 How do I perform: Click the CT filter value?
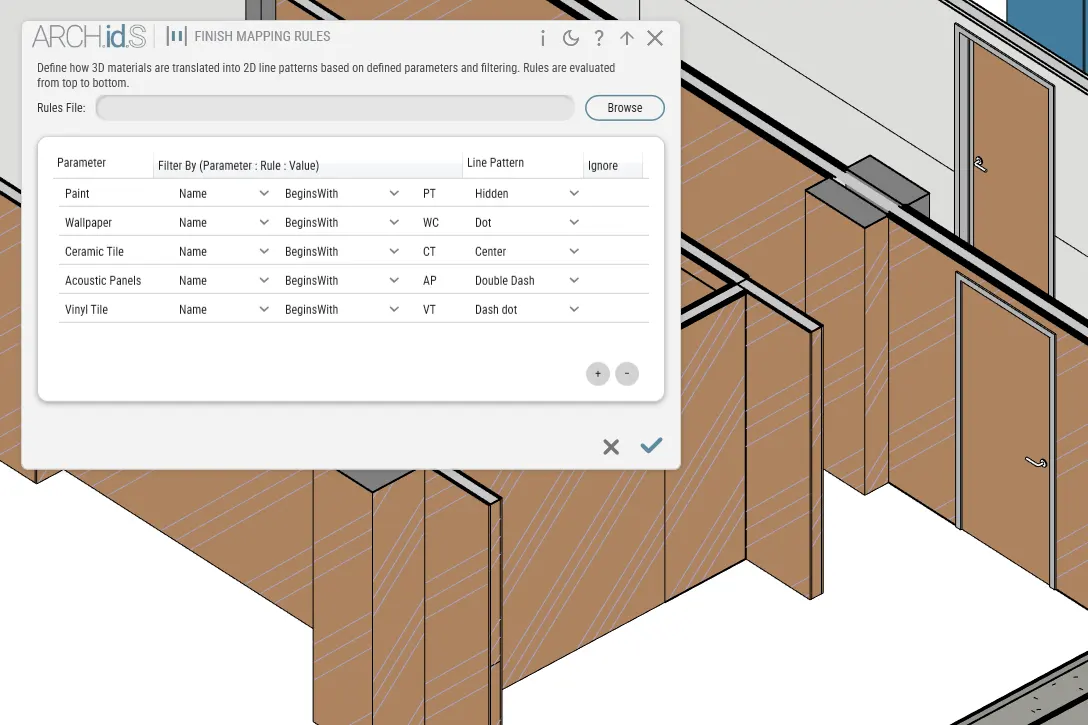point(430,252)
